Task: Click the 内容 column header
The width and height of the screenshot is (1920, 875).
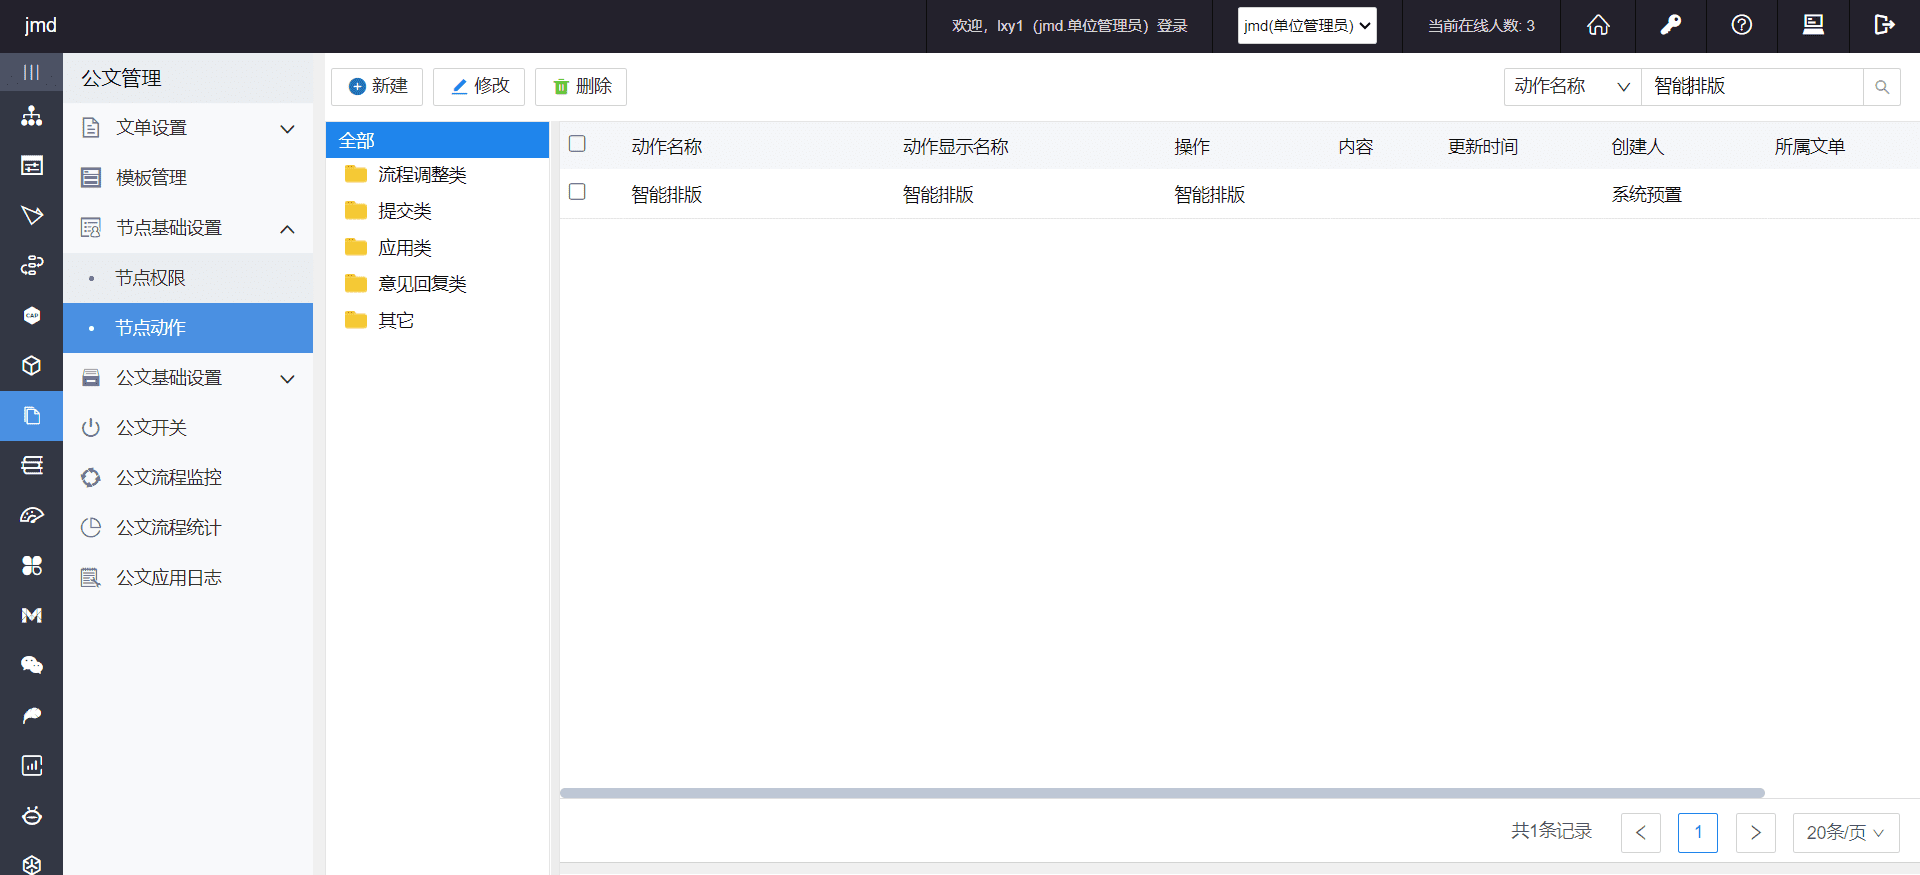Action: click(1356, 147)
